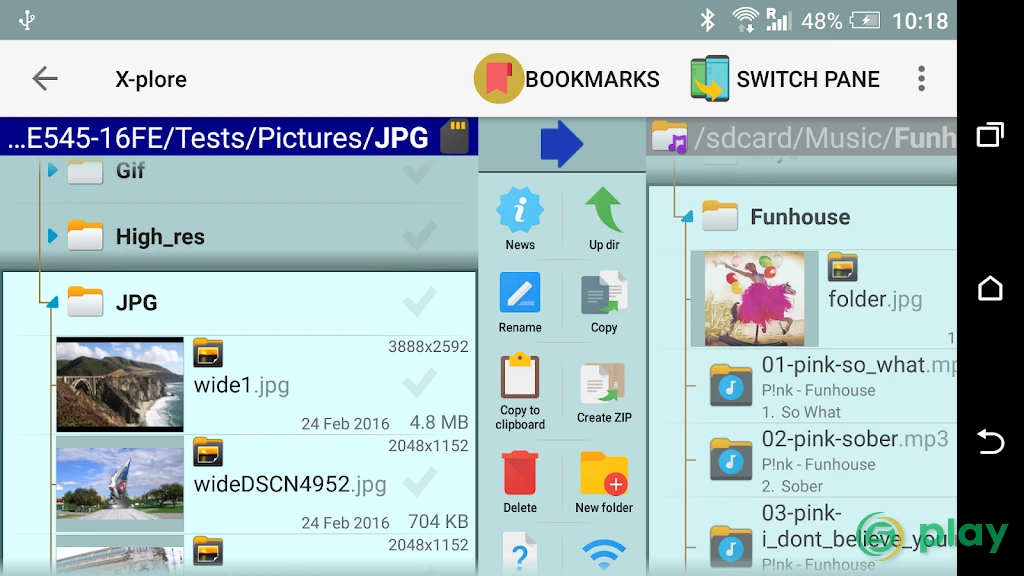Open the three-dot overflow menu
Screen dimensions: 1024x576
[921, 78]
